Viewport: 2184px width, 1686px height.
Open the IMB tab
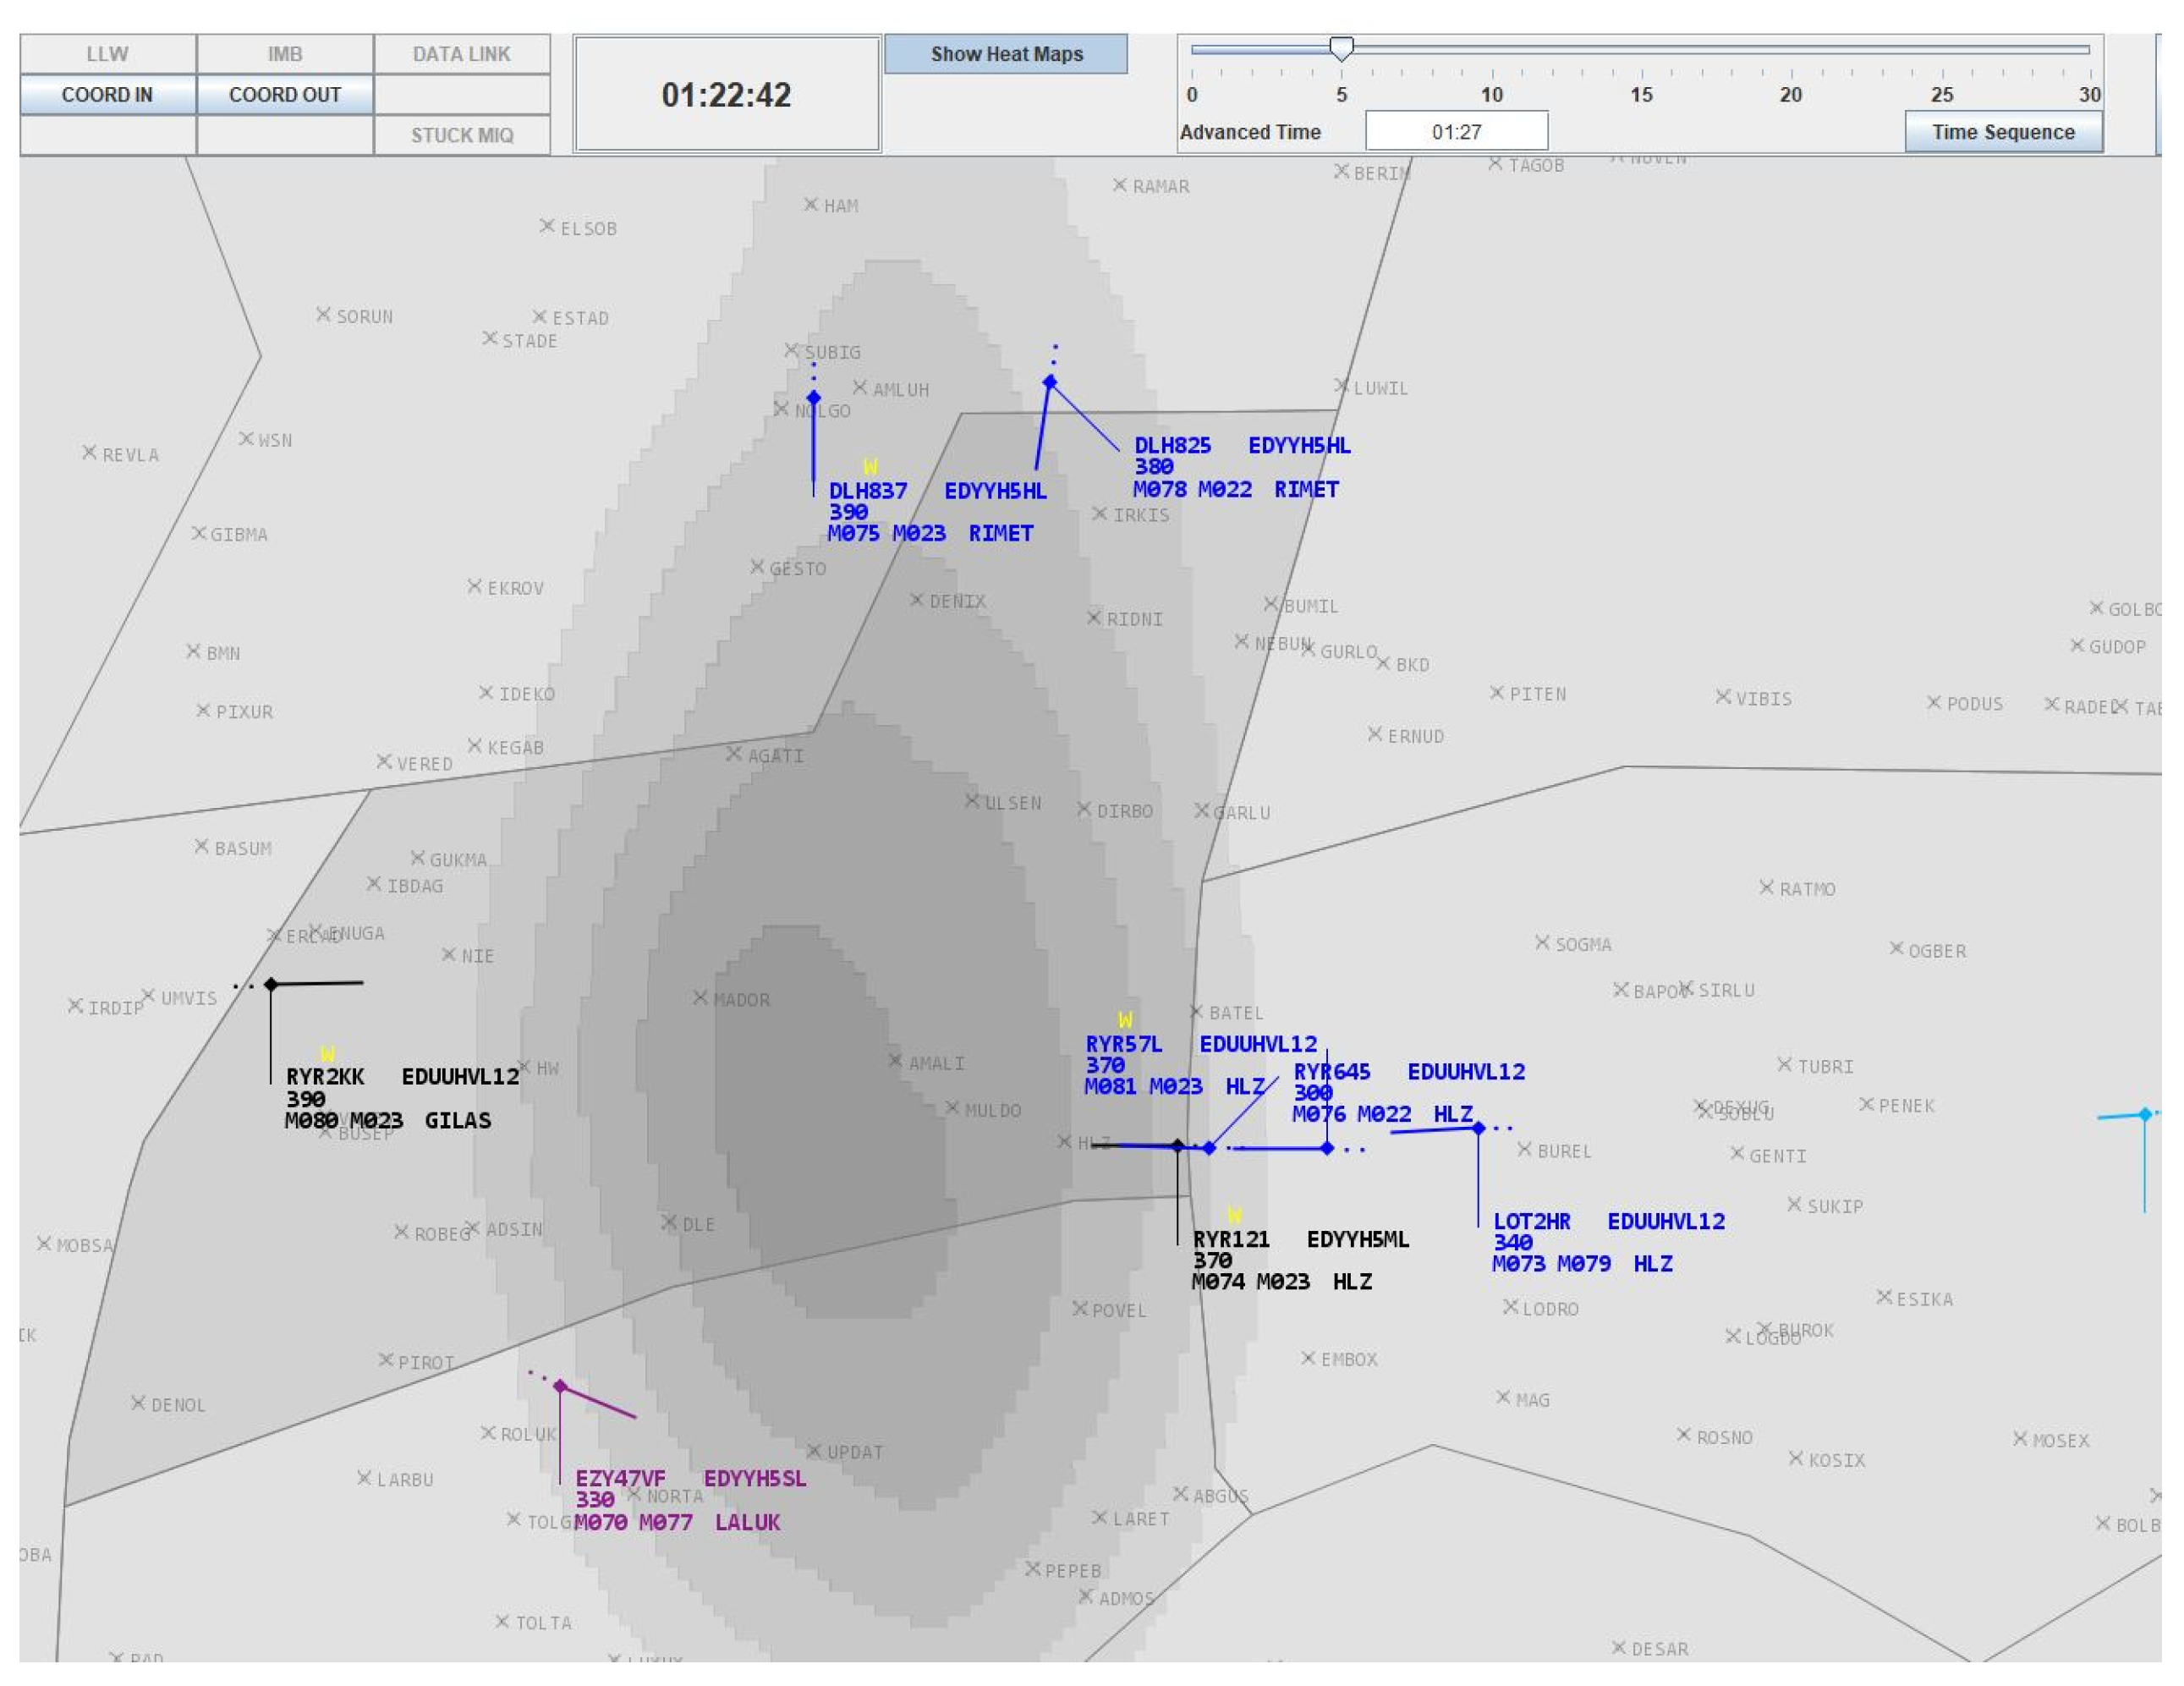pos(284,54)
